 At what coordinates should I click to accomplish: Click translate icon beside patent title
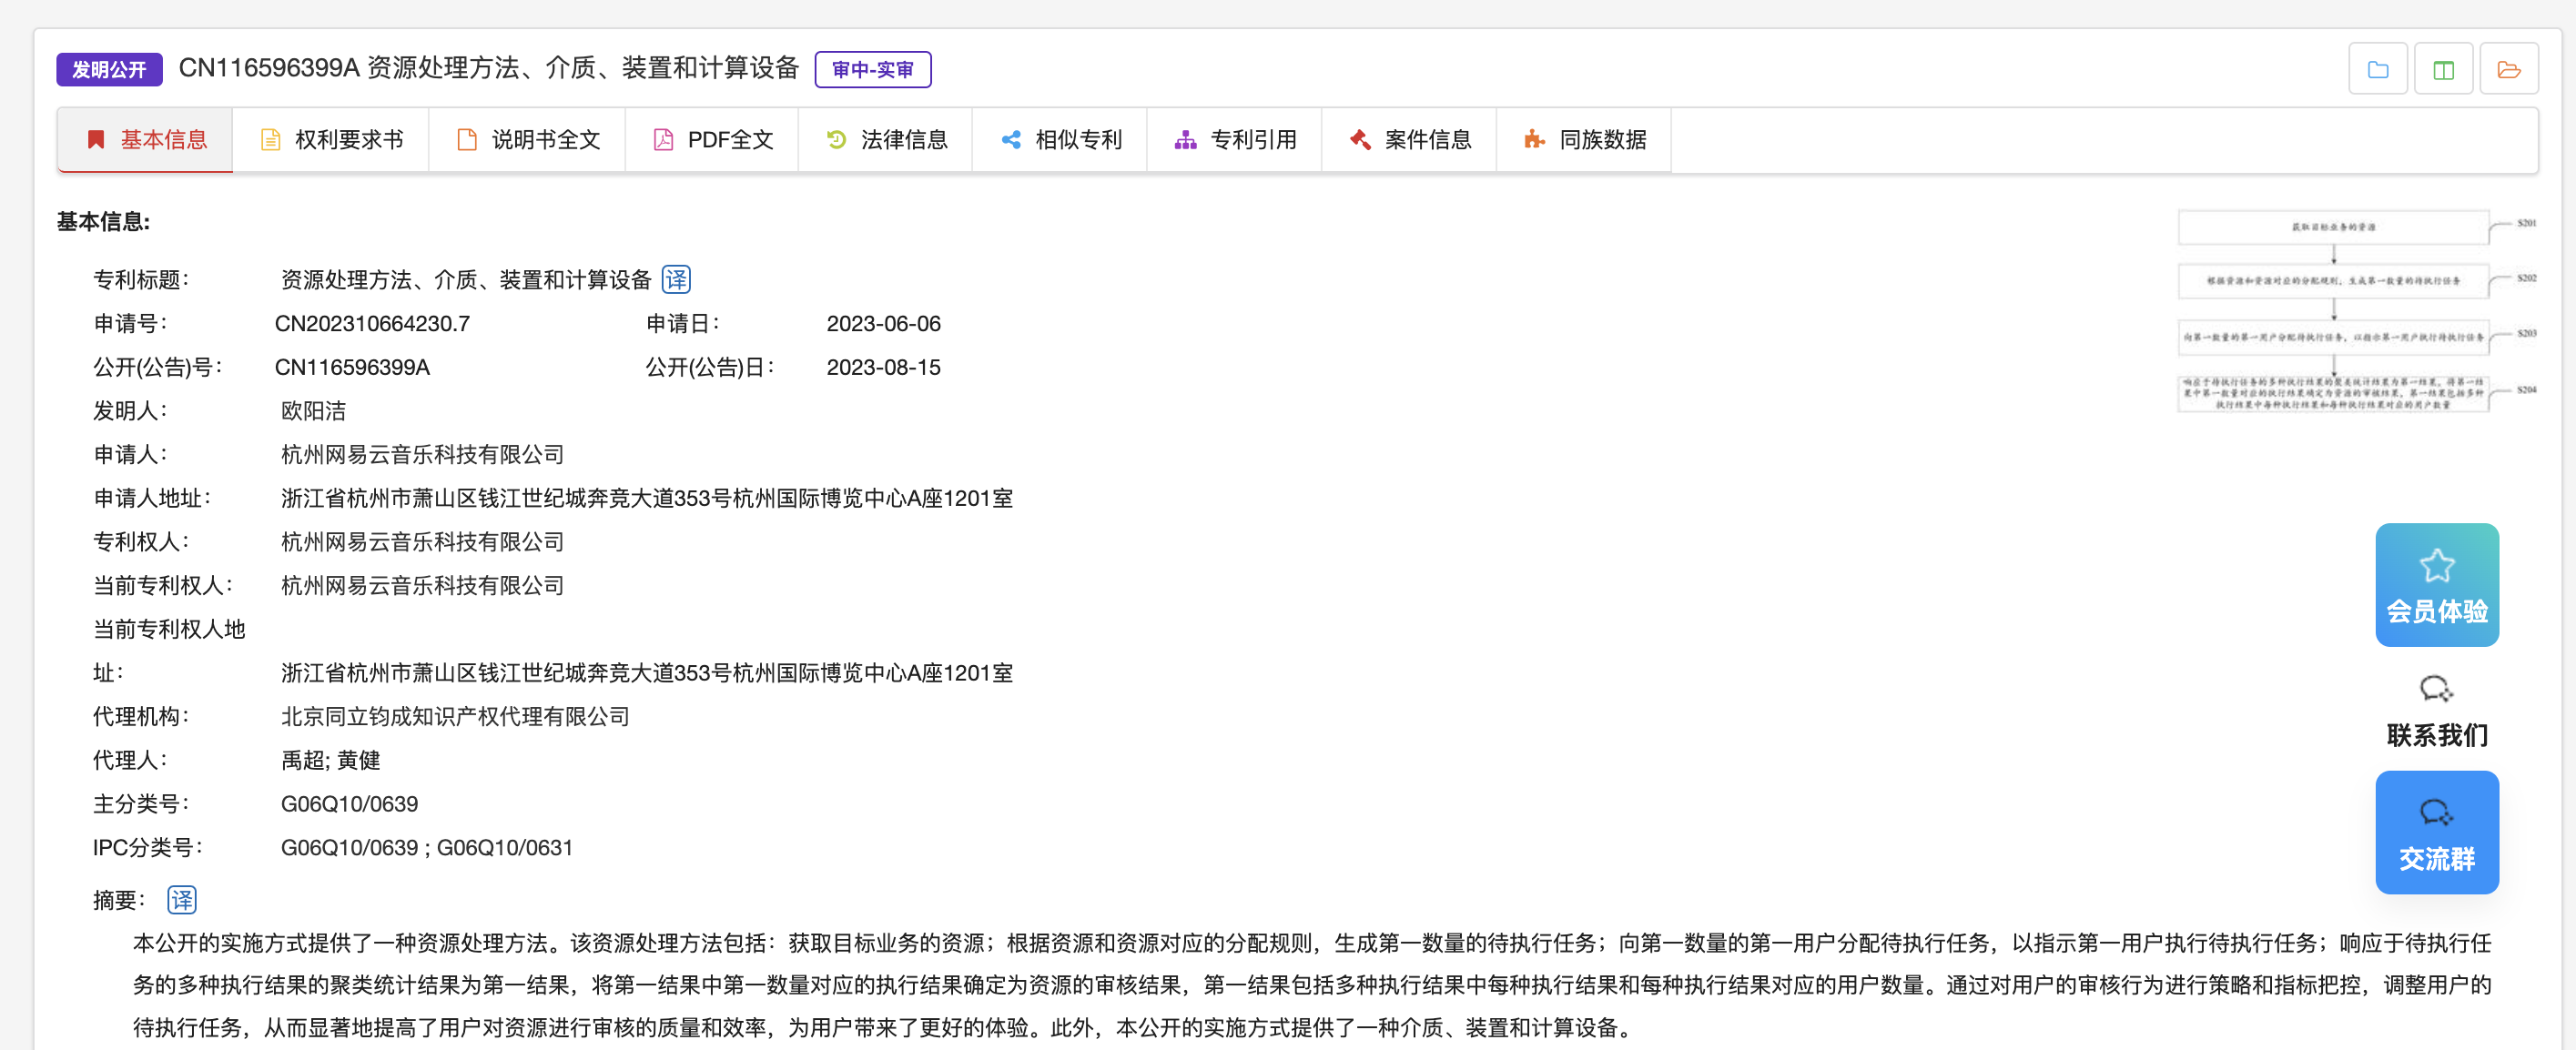point(676,279)
